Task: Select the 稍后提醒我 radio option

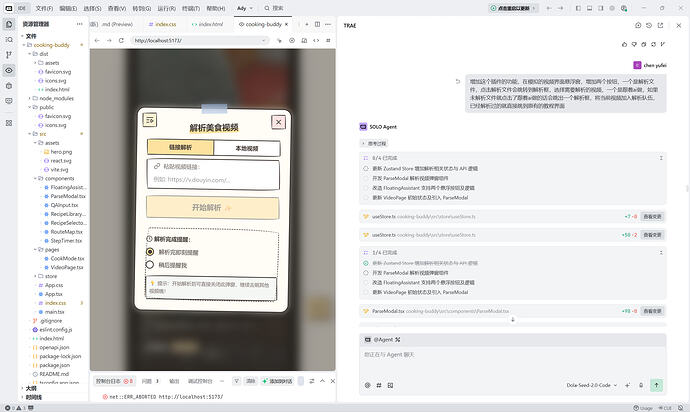Action: [x=150, y=265]
